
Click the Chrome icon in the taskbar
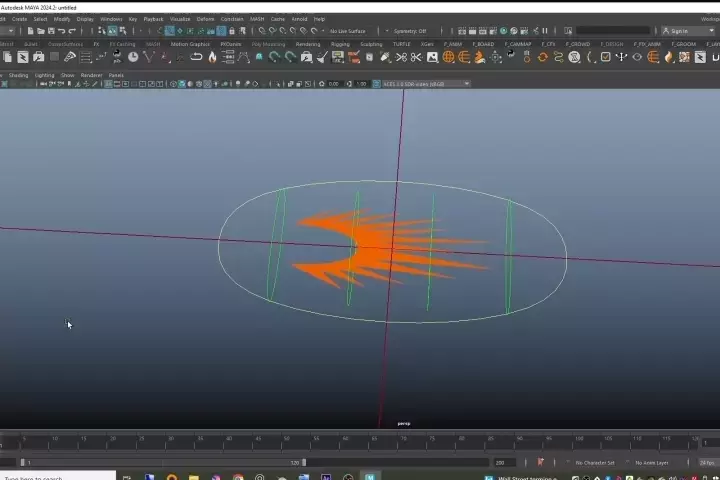click(238, 477)
